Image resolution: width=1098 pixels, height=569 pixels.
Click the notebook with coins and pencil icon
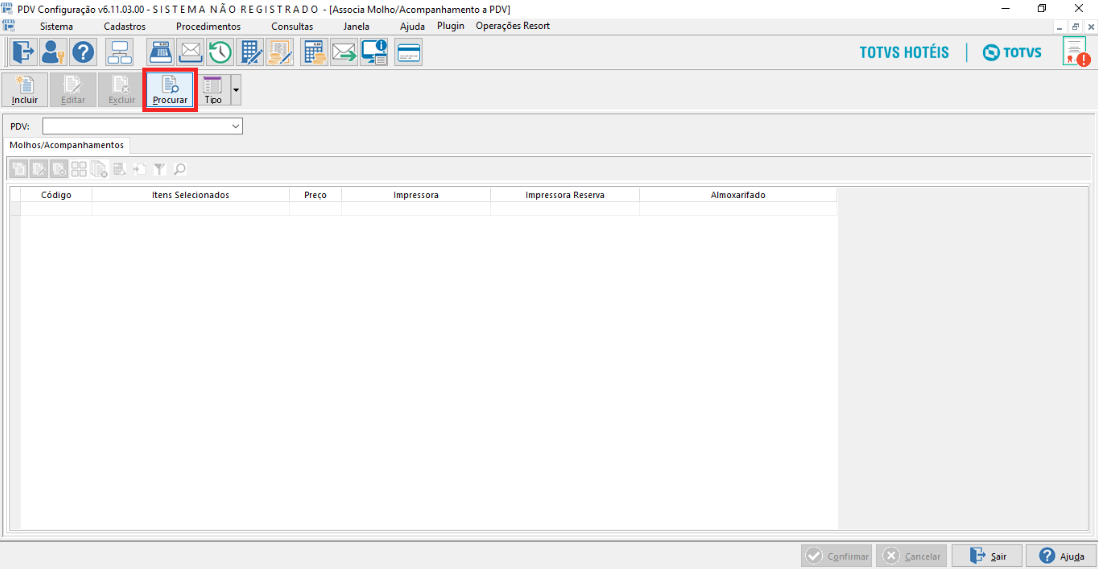pyautogui.click(x=279, y=52)
